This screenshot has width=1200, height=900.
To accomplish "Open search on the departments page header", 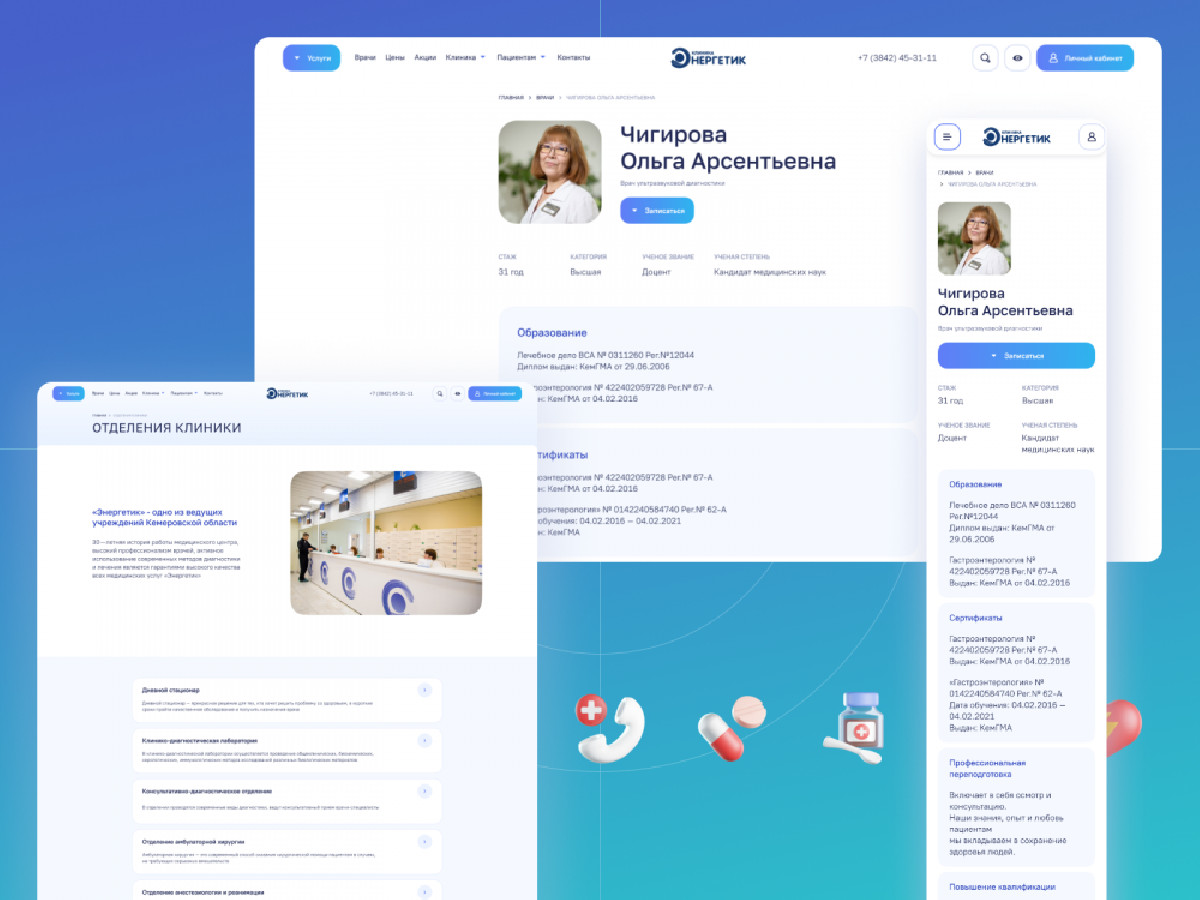I will click(x=439, y=394).
